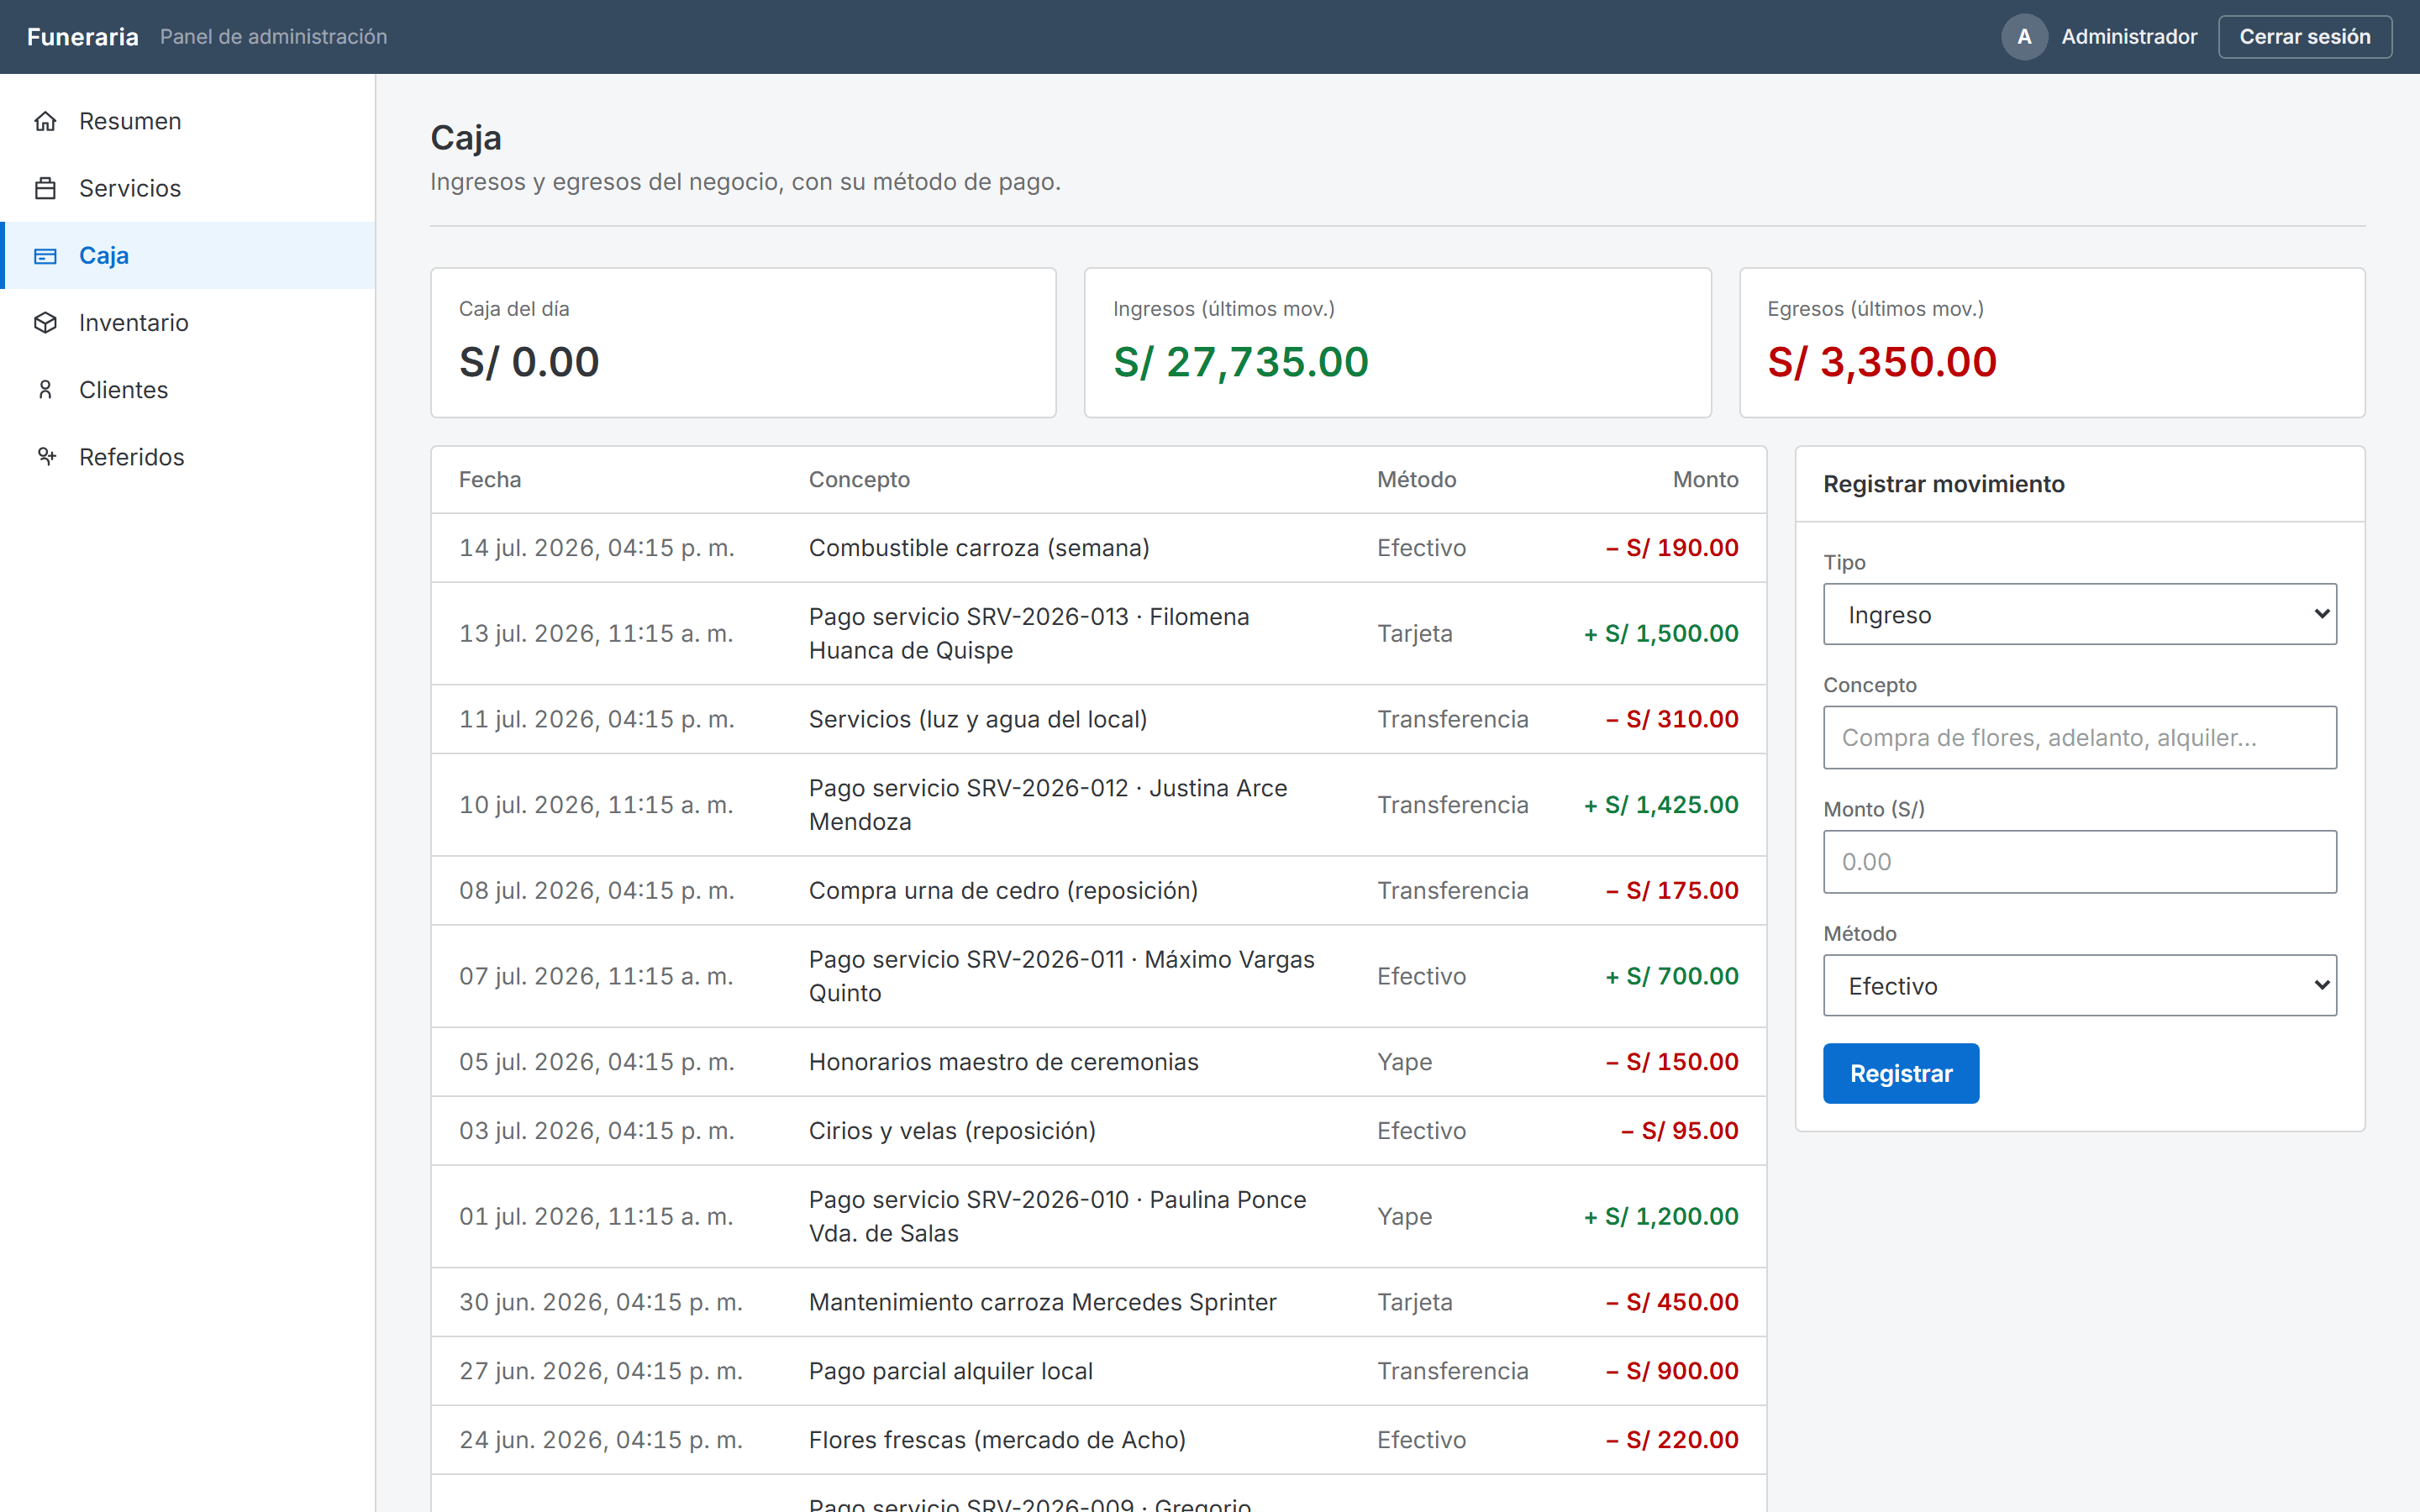Open the Referidos page

click(x=189, y=457)
